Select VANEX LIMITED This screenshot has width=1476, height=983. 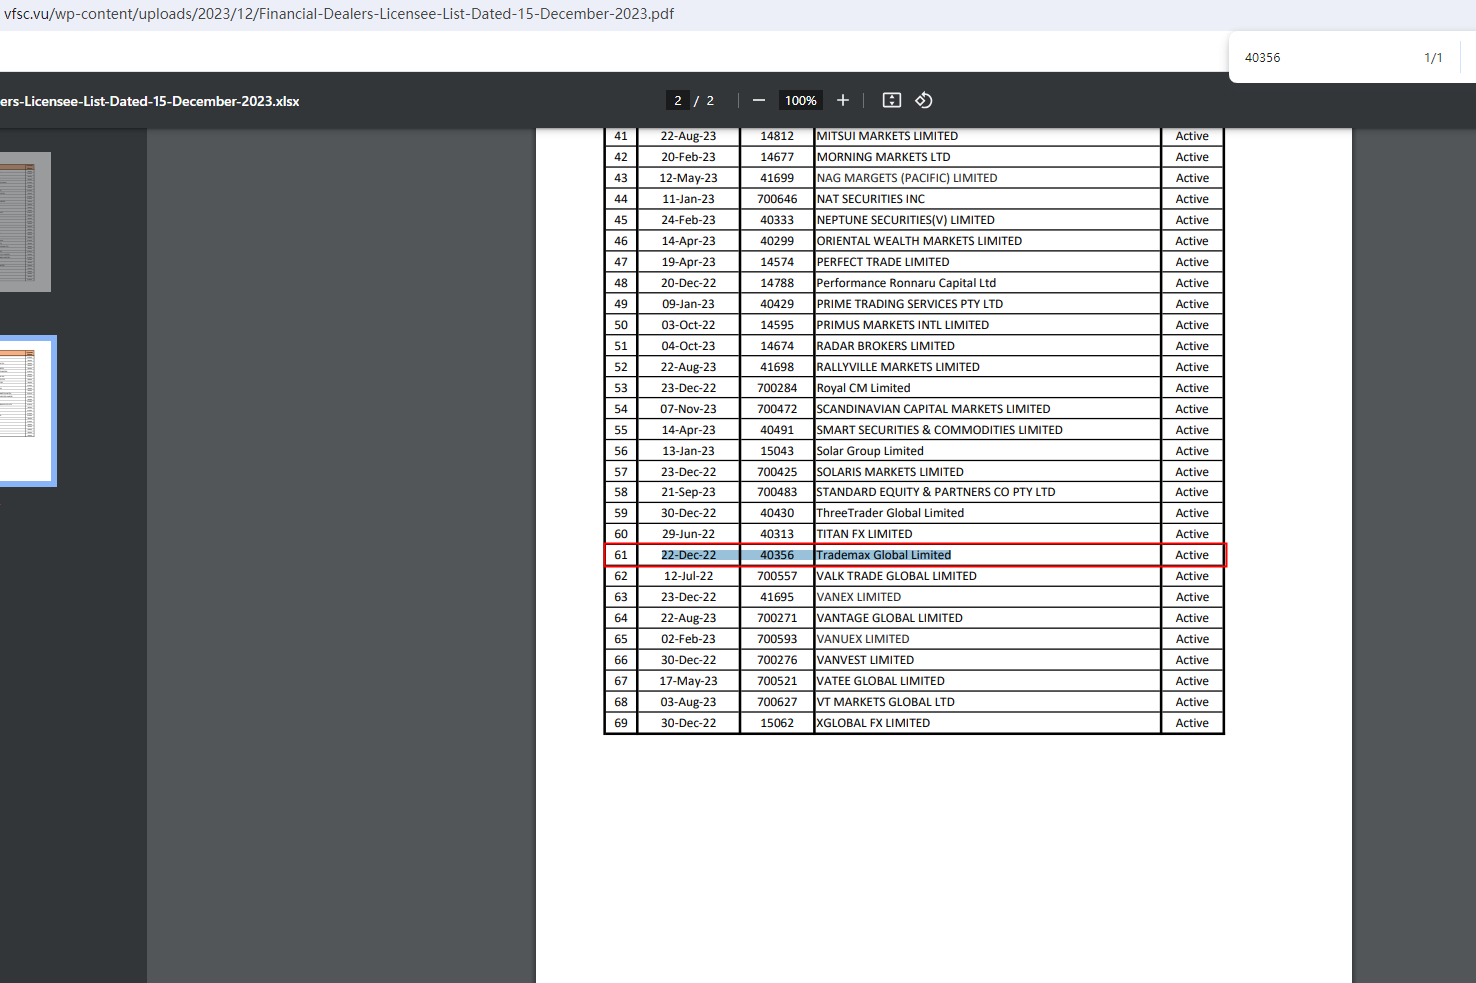(x=859, y=597)
